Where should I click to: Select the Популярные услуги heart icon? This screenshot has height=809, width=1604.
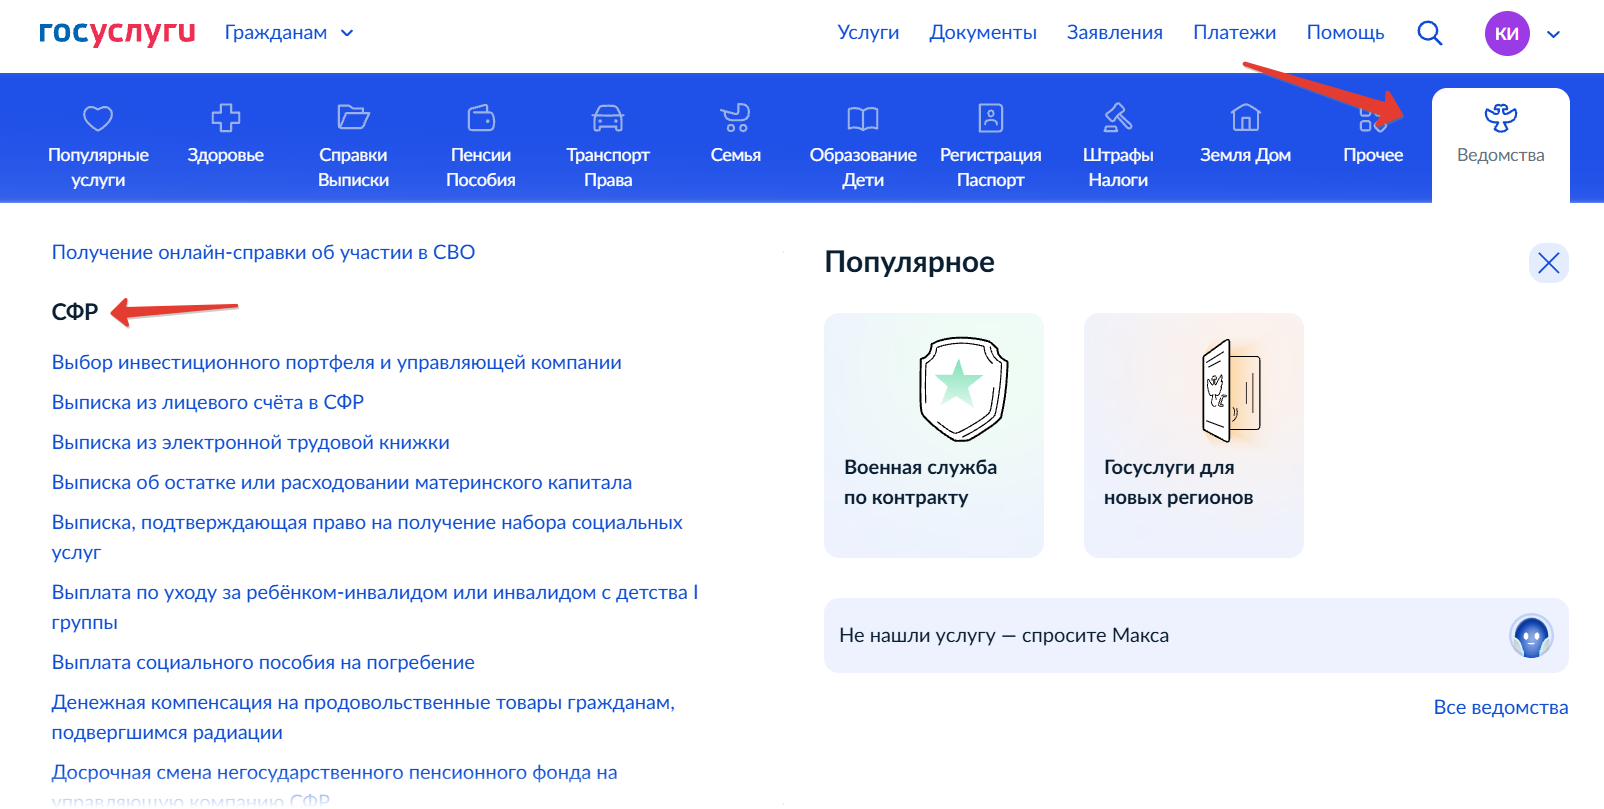[98, 119]
